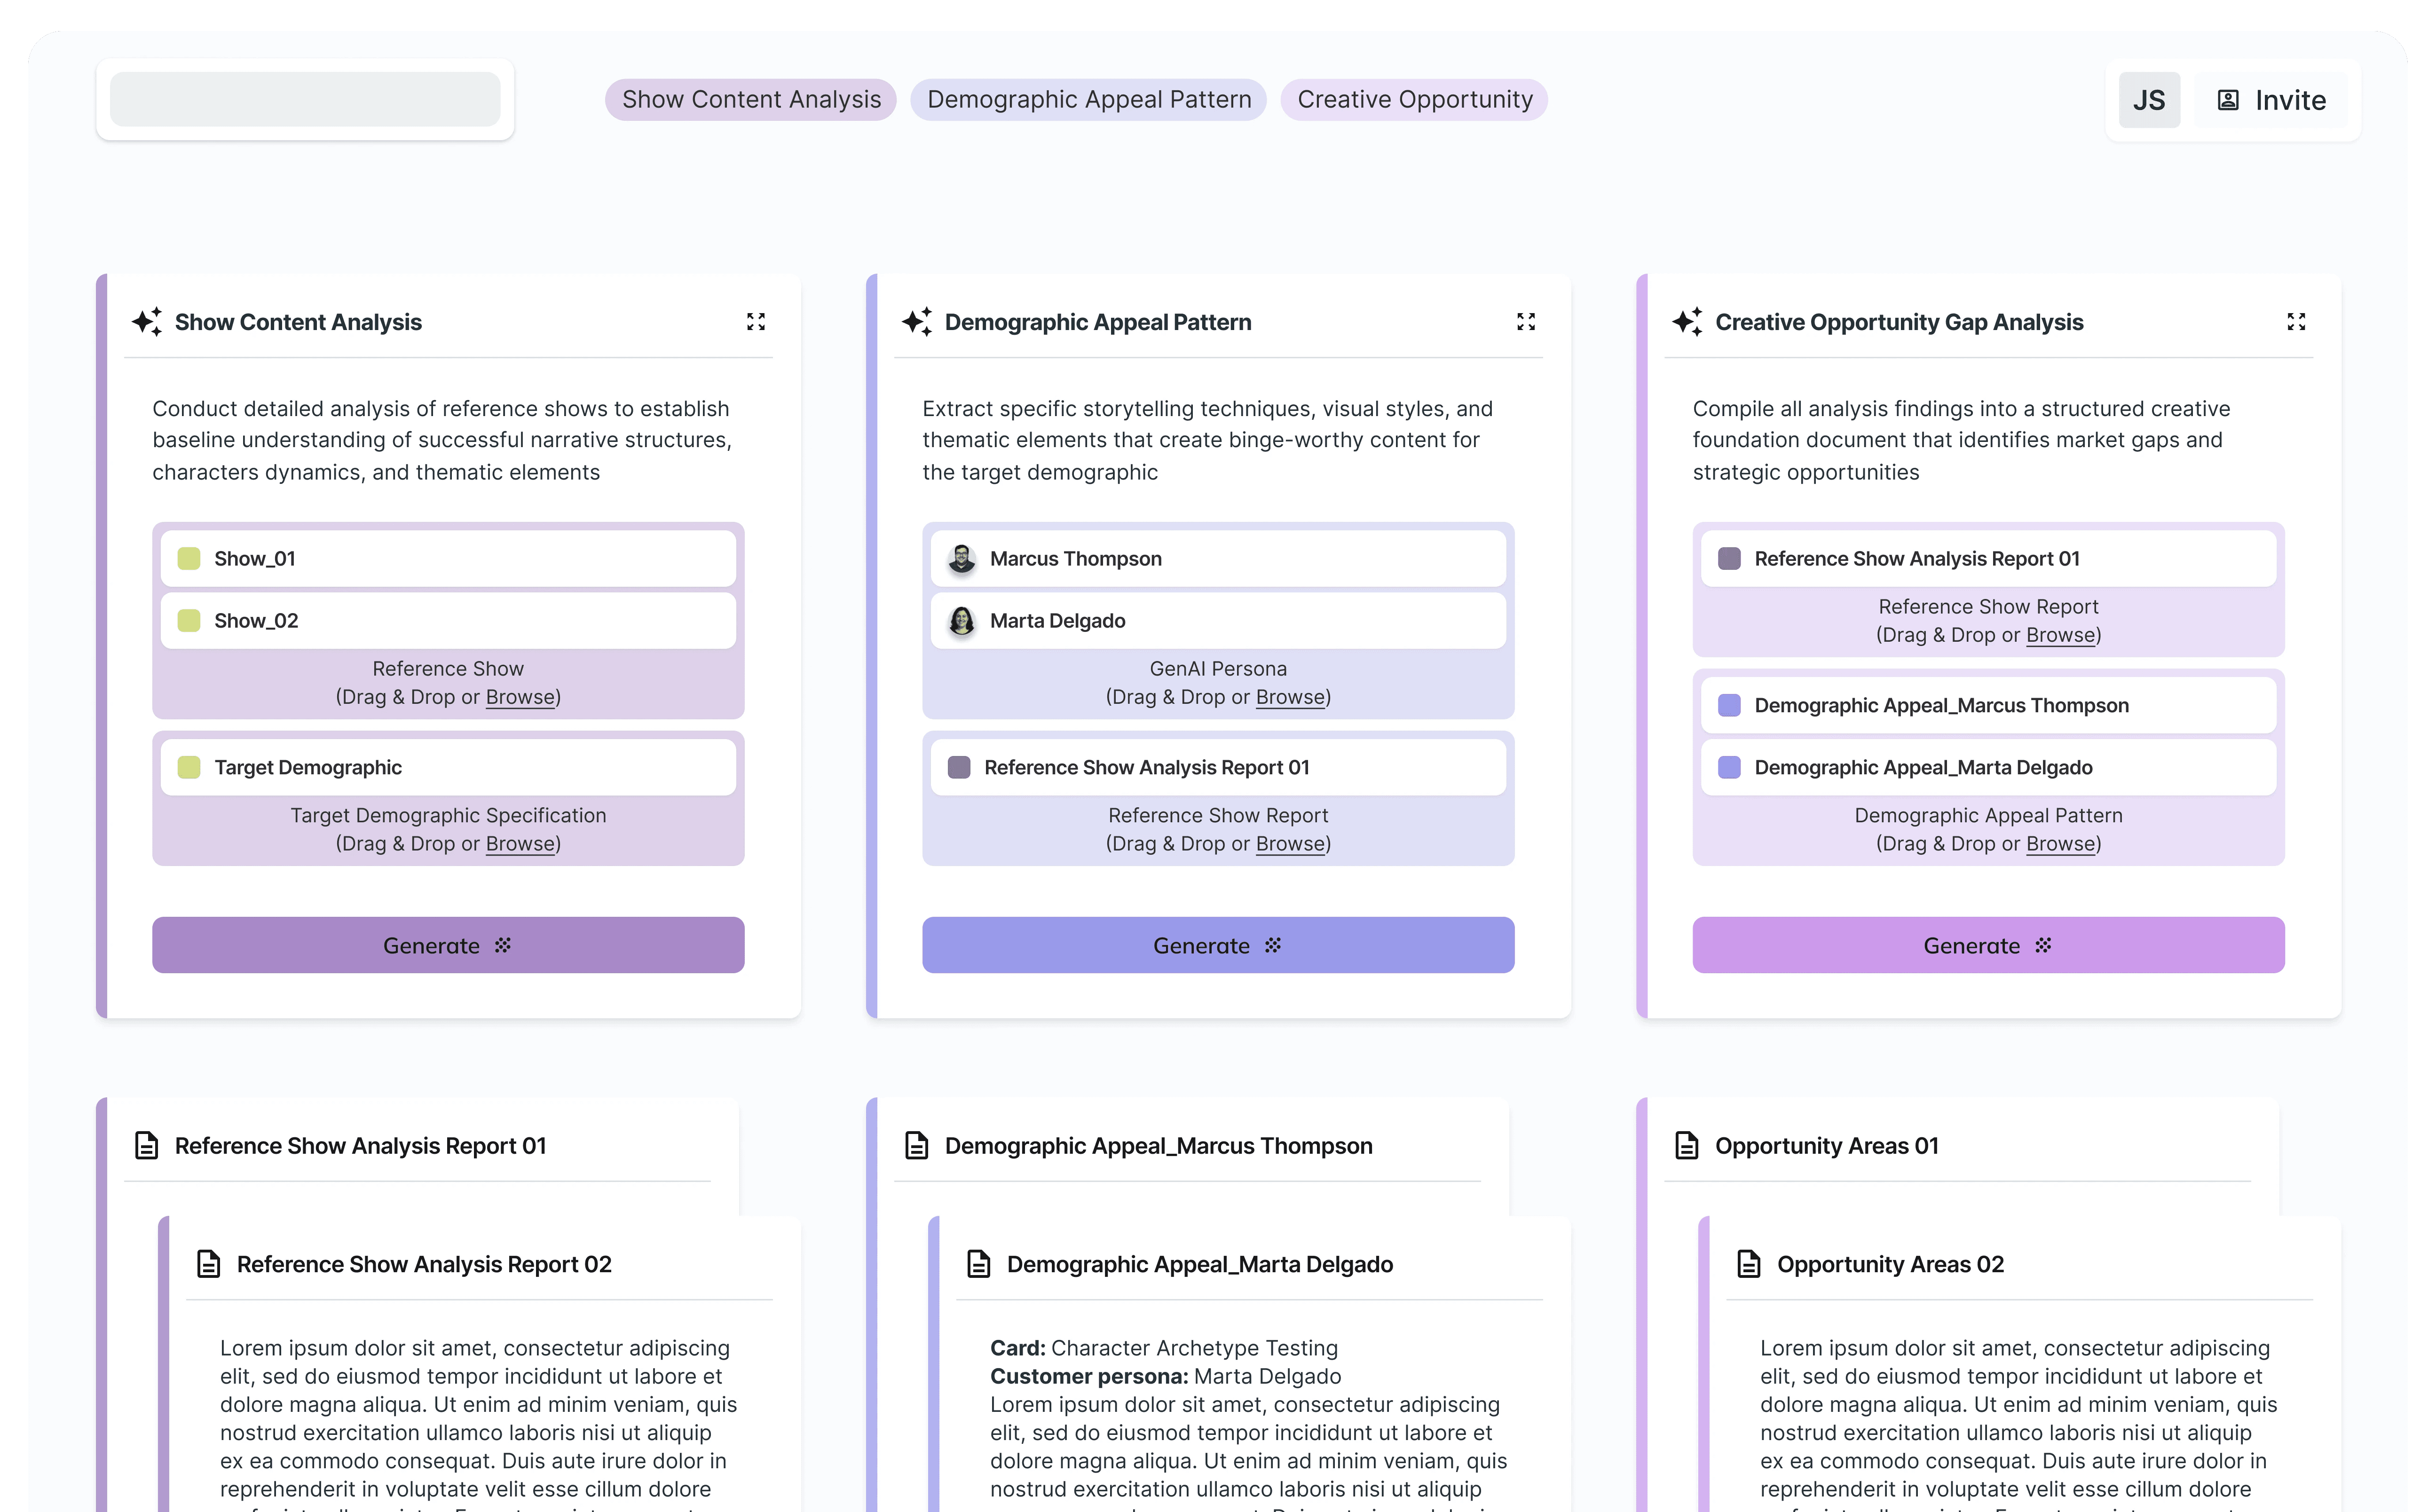The width and height of the screenshot is (2428, 1512).
Task: Generate the Creative Opportunity Gap Analysis
Action: [x=1988, y=945]
